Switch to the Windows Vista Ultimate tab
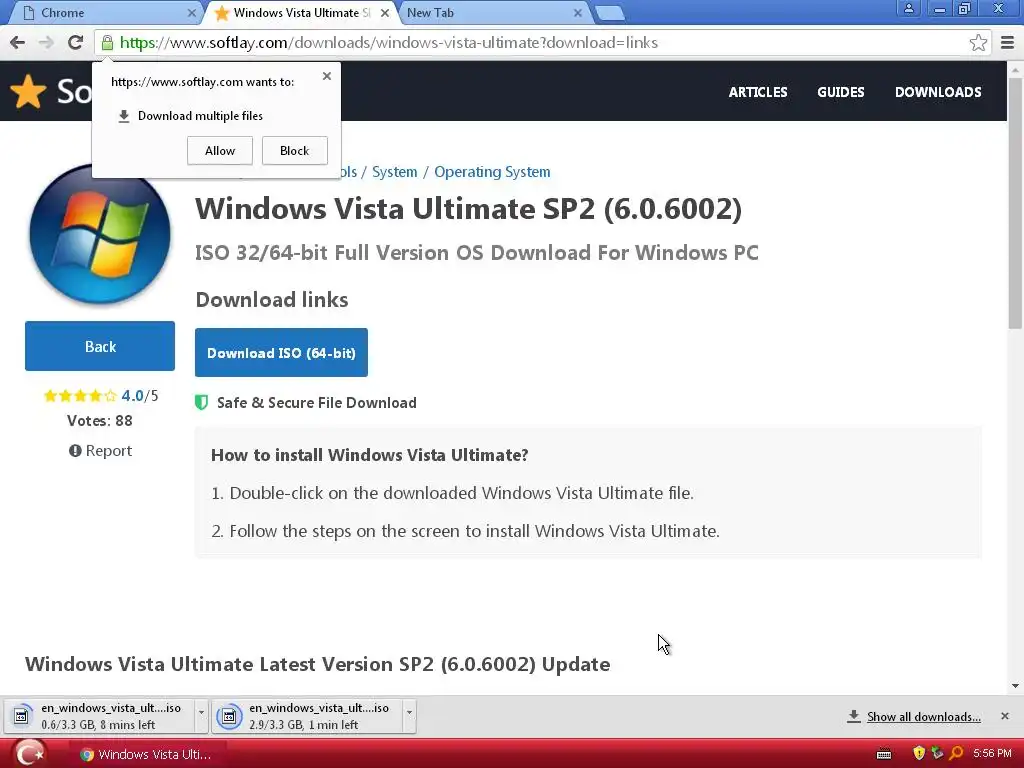Image resolution: width=1024 pixels, height=768 pixels. [x=299, y=13]
